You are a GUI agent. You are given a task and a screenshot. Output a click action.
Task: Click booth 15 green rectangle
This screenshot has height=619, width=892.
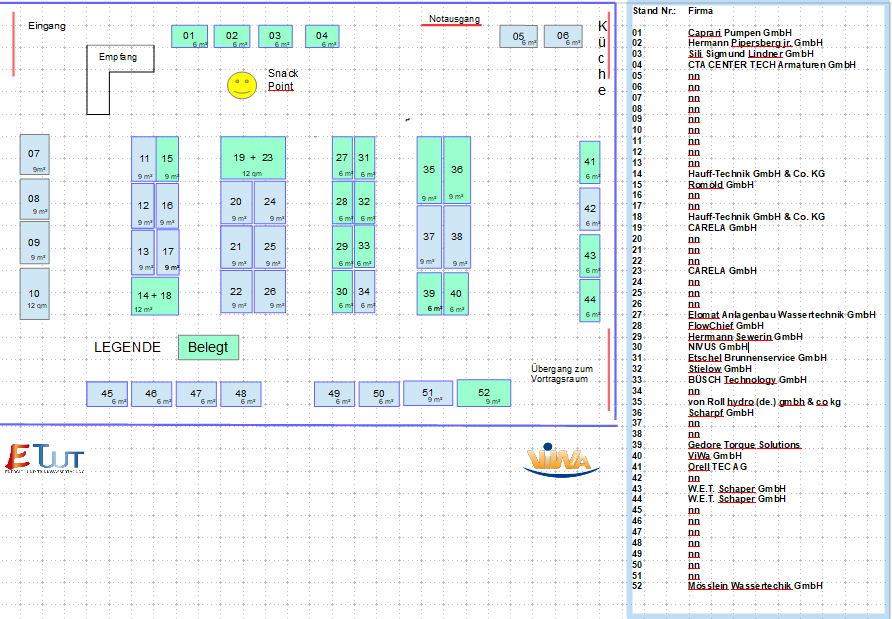(x=167, y=159)
